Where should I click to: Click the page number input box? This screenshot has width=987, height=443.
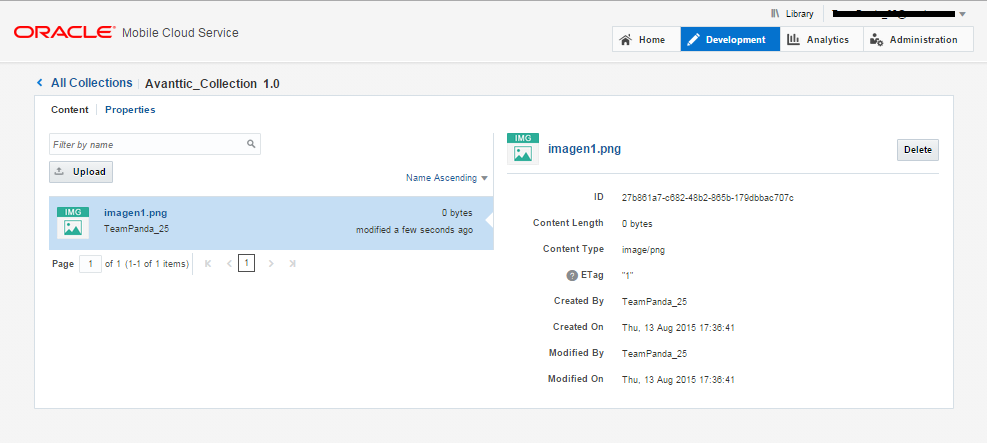click(x=90, y=264)
